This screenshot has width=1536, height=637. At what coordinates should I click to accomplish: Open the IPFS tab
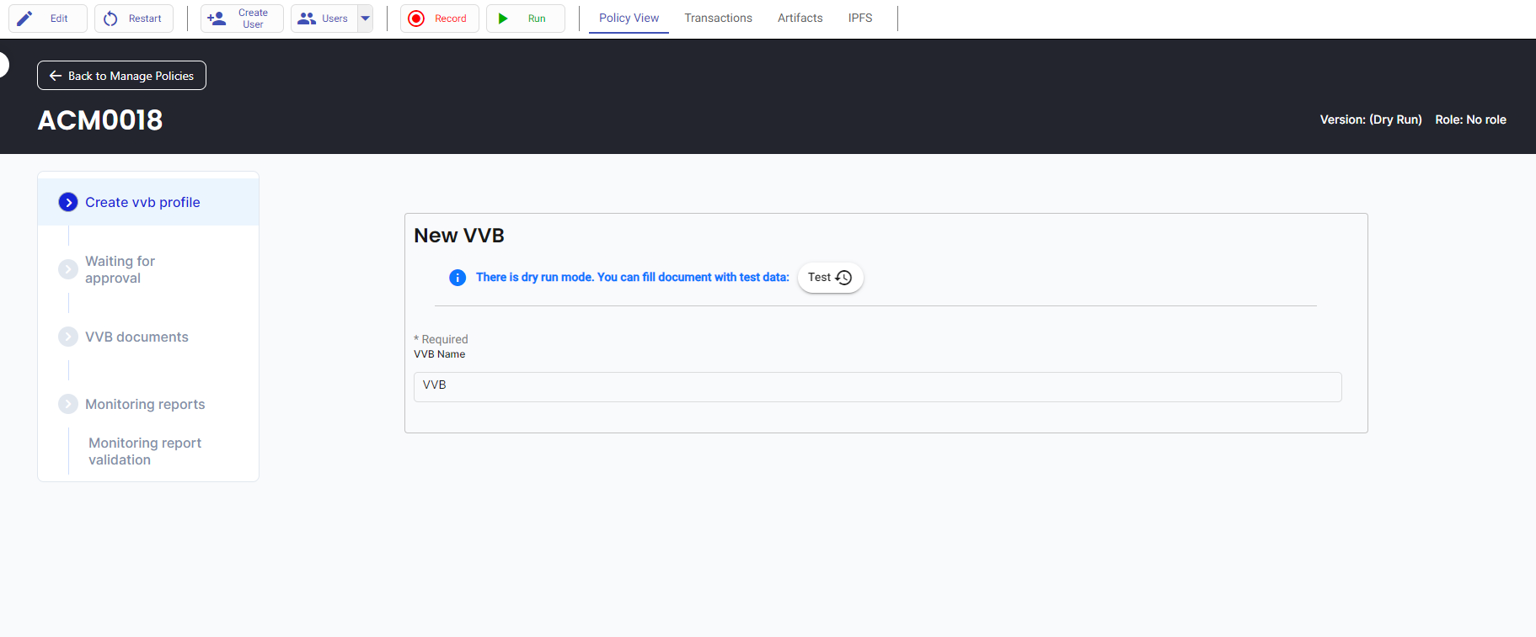tap(860, 18)
